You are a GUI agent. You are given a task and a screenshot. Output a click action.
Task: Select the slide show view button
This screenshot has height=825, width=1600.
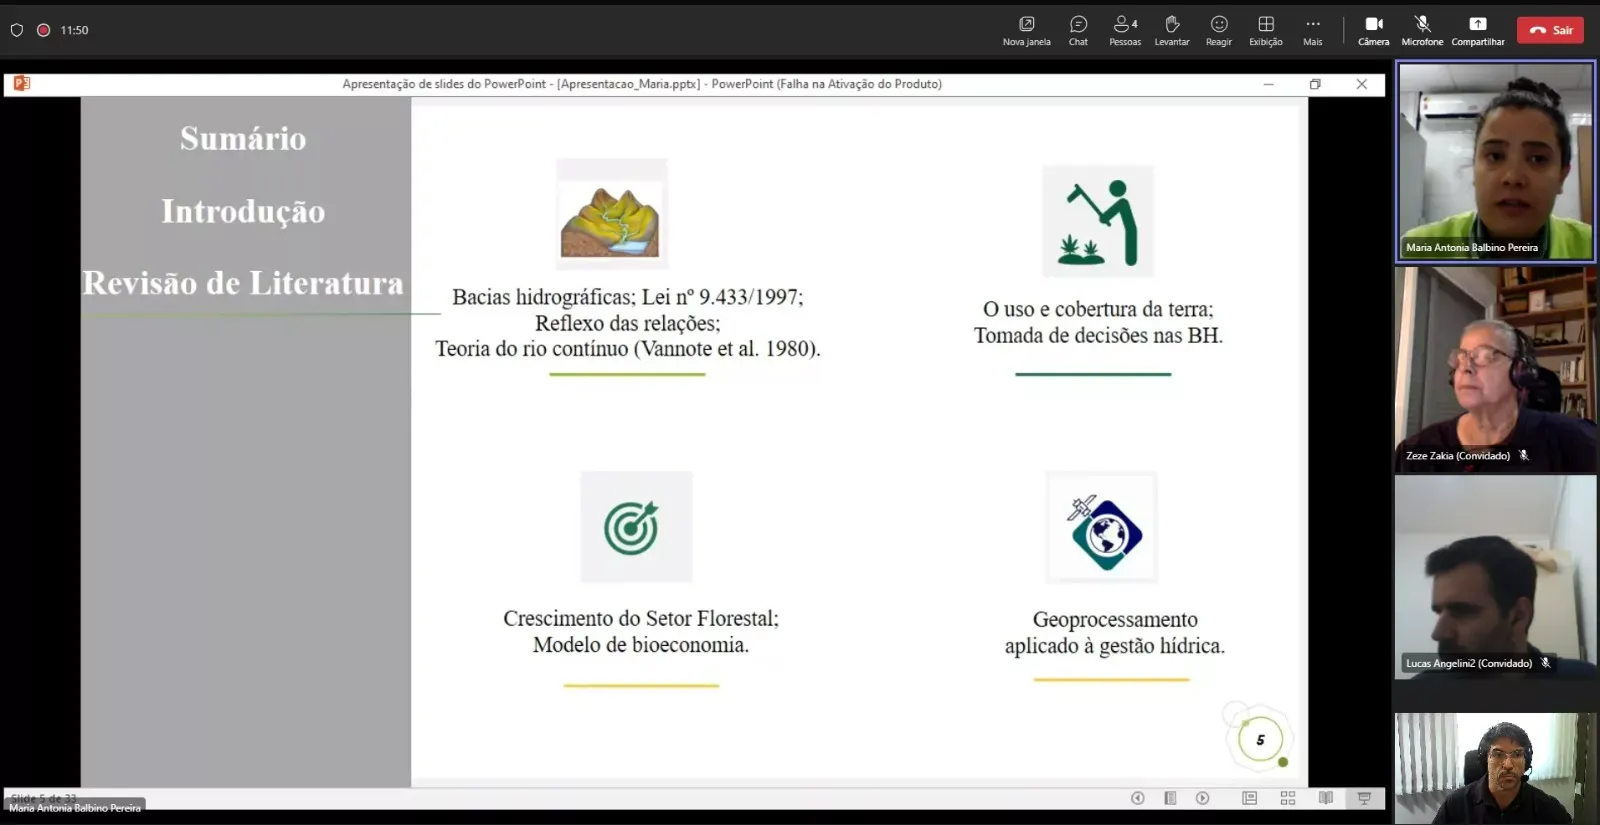click(x=1364, y=798)
